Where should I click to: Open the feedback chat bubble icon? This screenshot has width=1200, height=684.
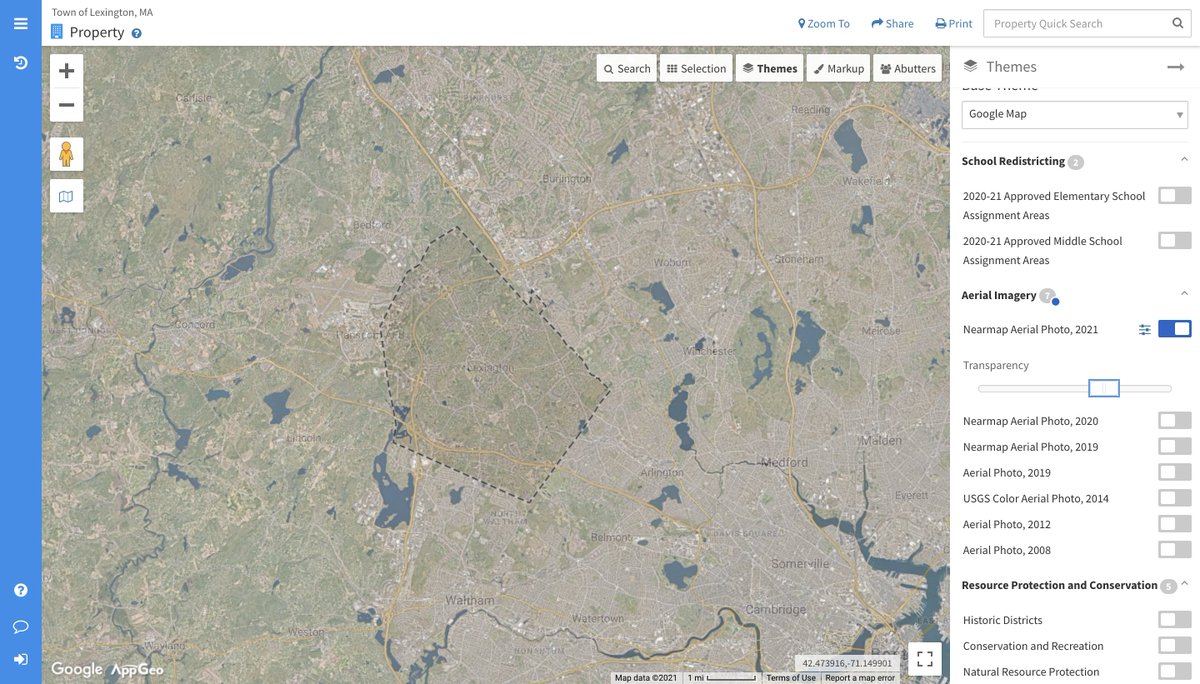[x=20, y=627]
